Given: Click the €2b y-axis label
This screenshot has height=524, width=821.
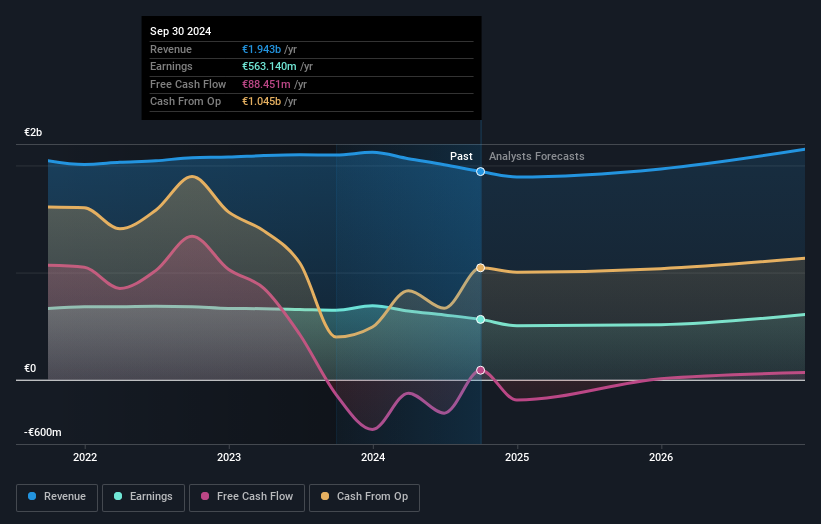Looking at the screenshot, I should 33,132.
